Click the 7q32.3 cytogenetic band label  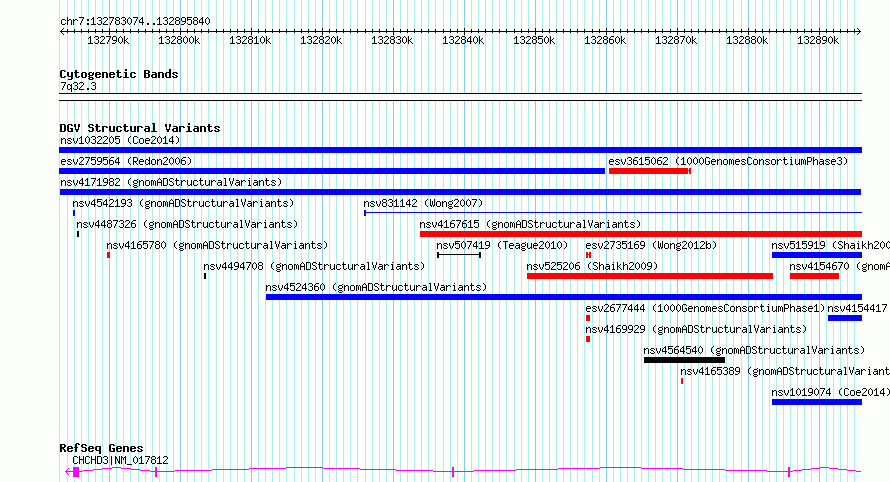[78, 86]
